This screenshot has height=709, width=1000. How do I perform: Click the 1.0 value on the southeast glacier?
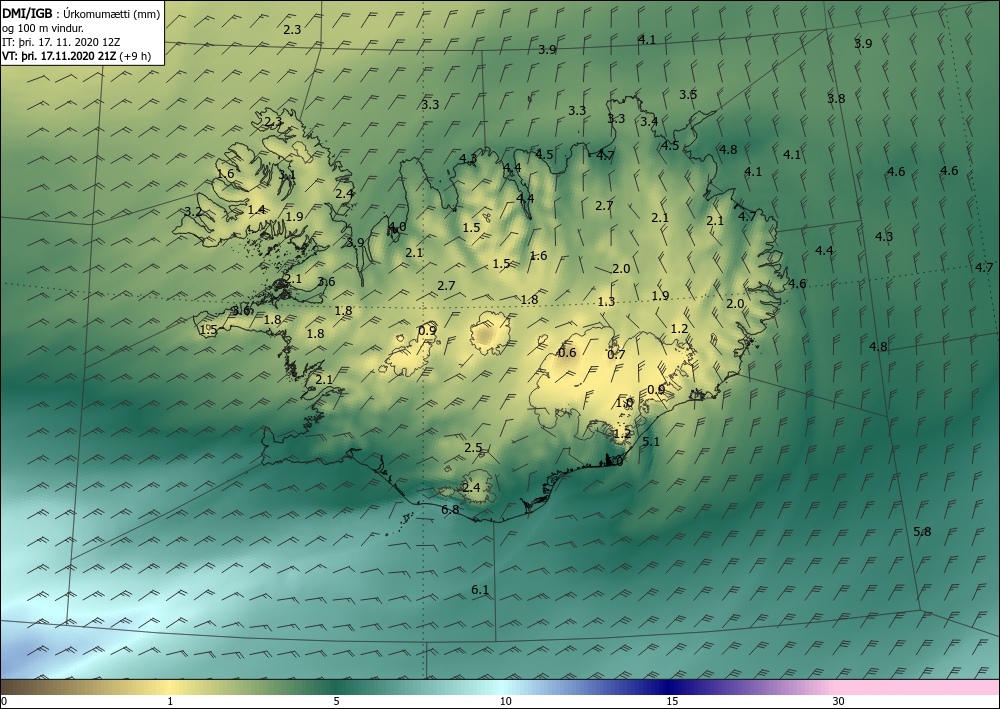624,402
